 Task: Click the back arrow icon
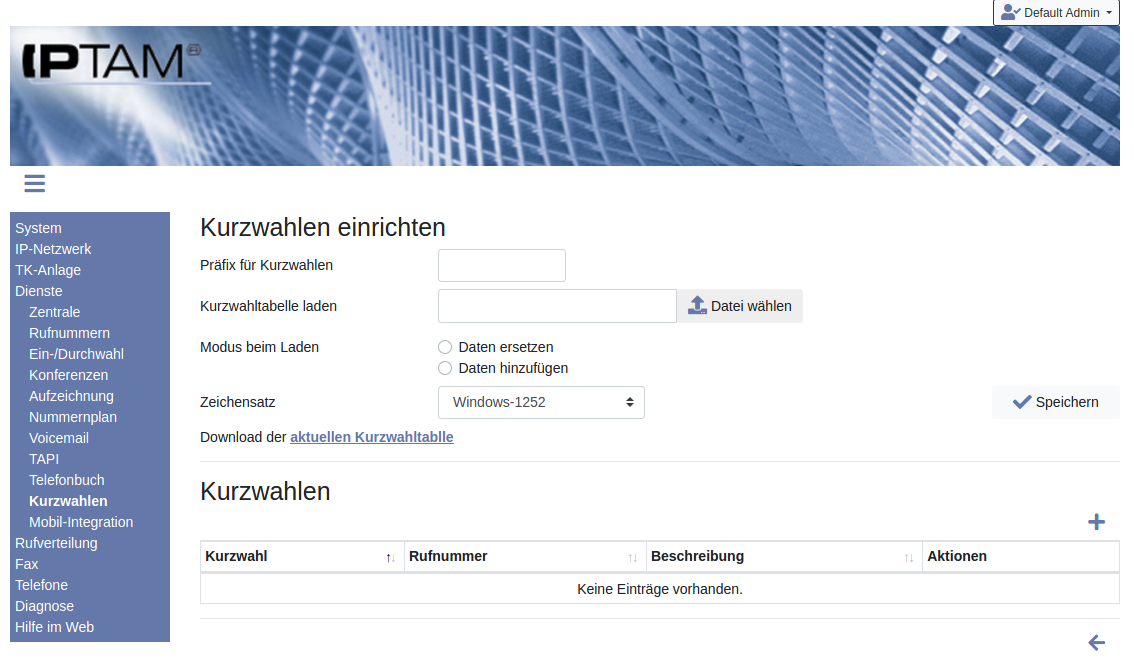click(1096, 642)
